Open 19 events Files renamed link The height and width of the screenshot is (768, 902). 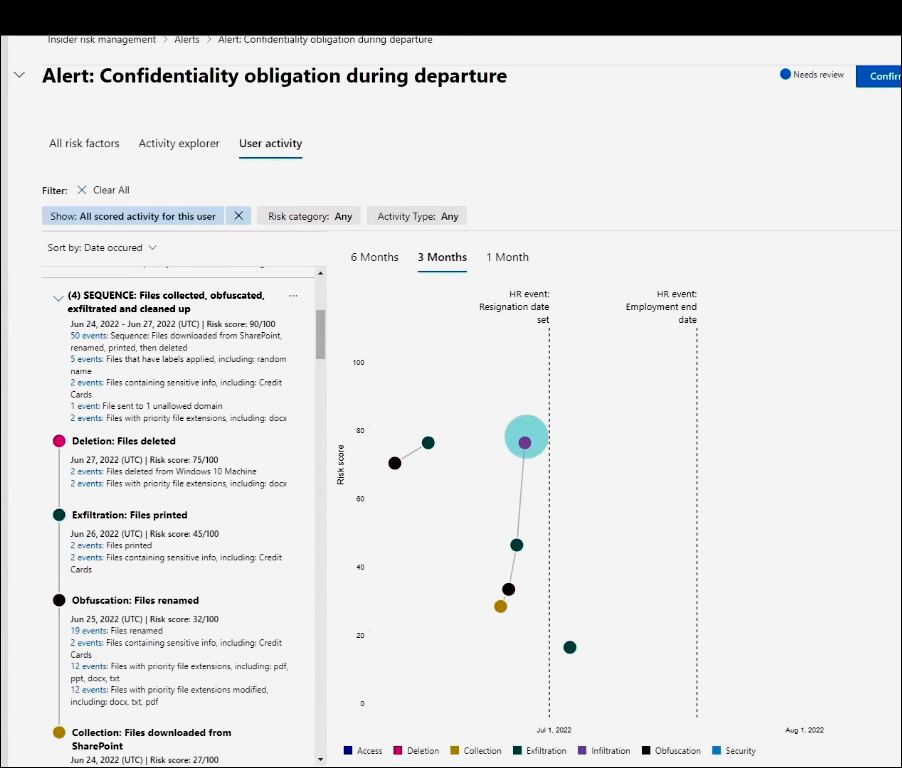[x=89, y=631]
